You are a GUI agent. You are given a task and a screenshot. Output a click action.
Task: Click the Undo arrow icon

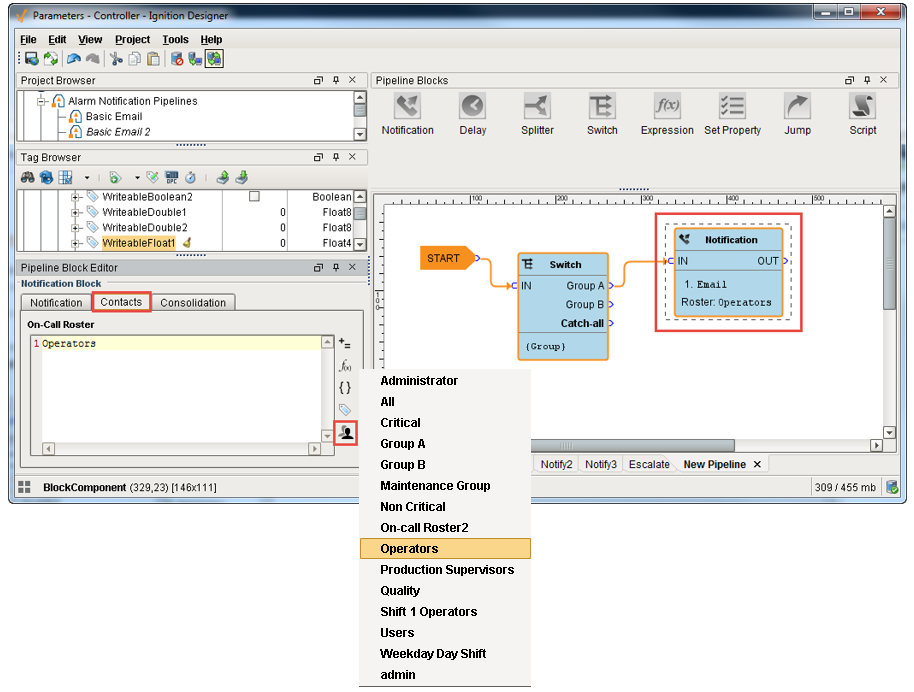[x=74, y=59]
